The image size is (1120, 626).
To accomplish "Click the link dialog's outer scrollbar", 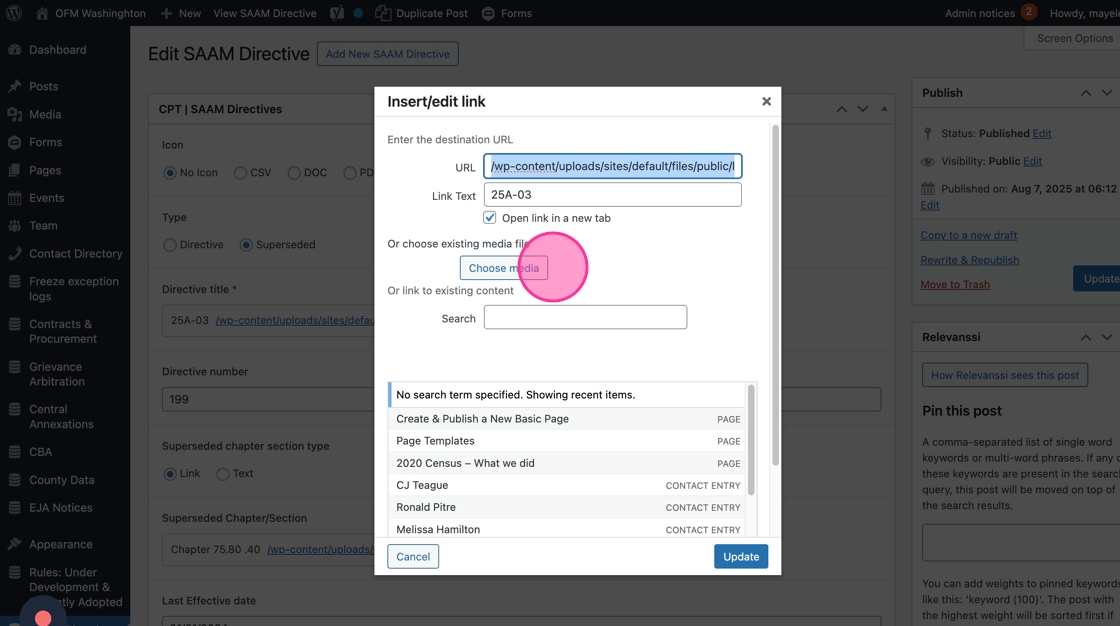I will coord(775,295).
